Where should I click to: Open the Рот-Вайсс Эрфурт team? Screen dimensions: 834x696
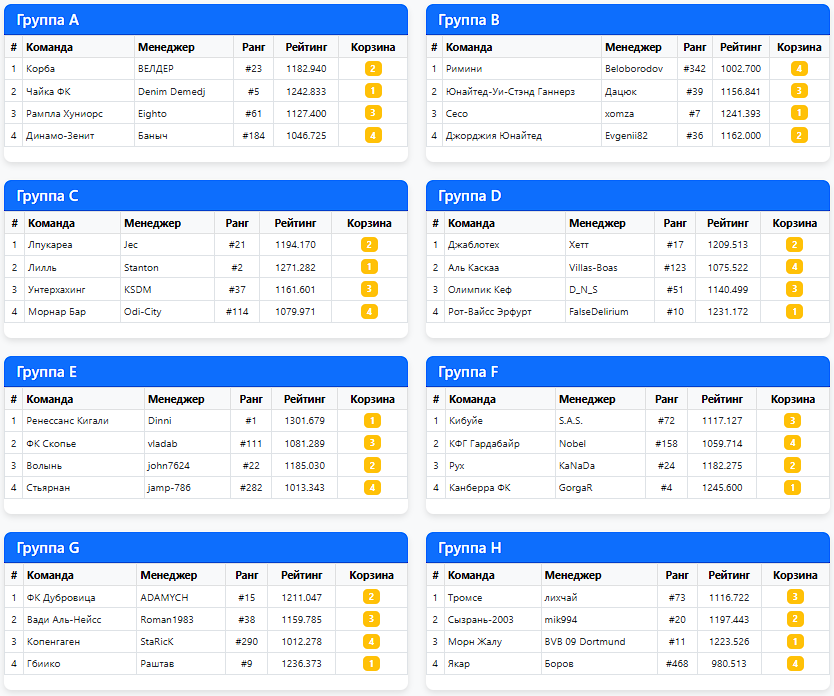(x=489, y=311)
